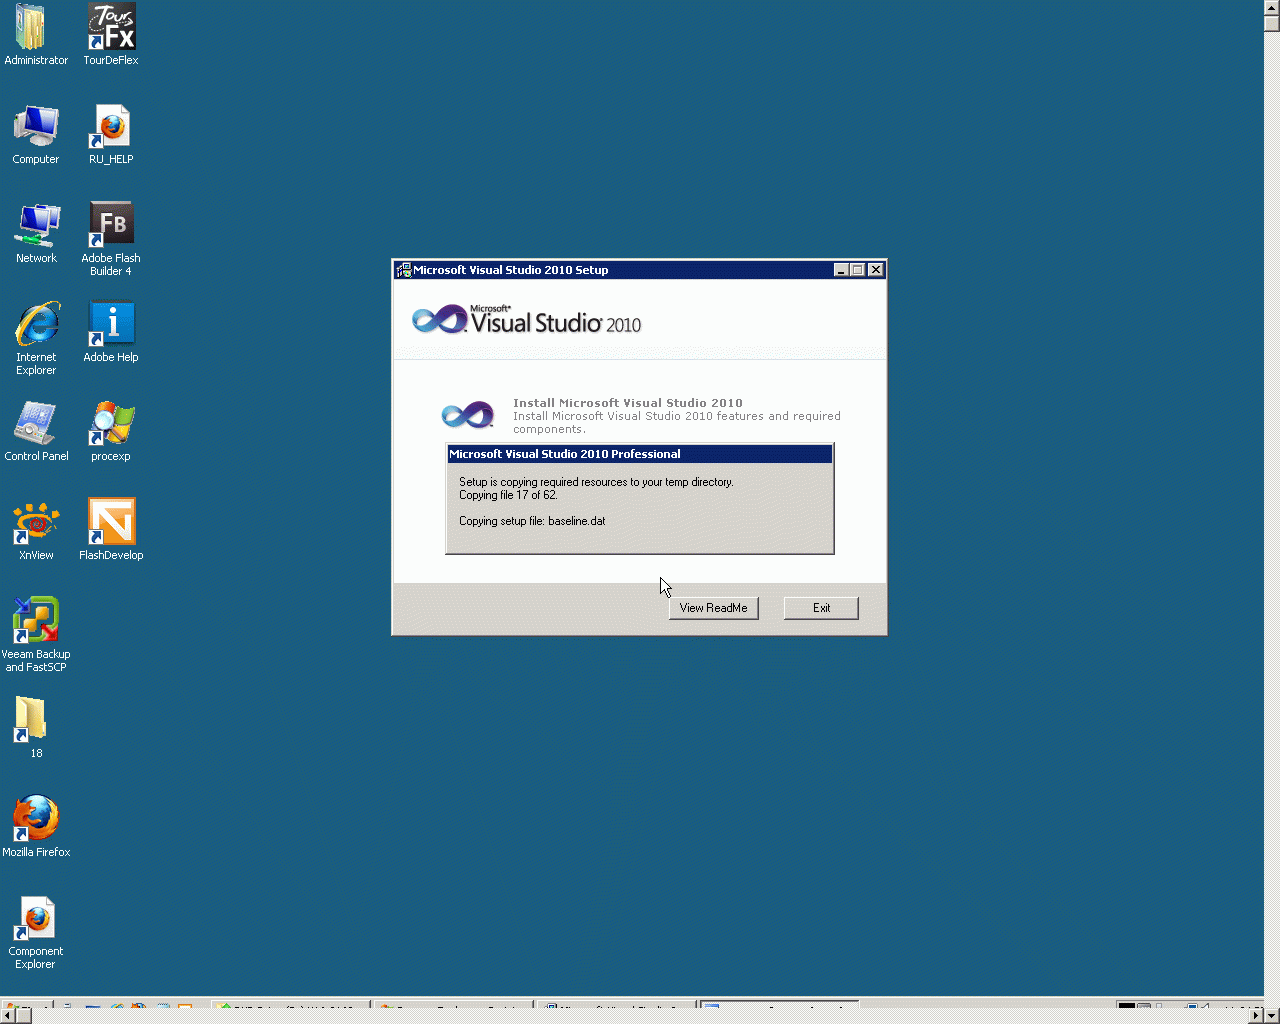Click 'Setup is copying required resources' message

[x=596, y=482]
